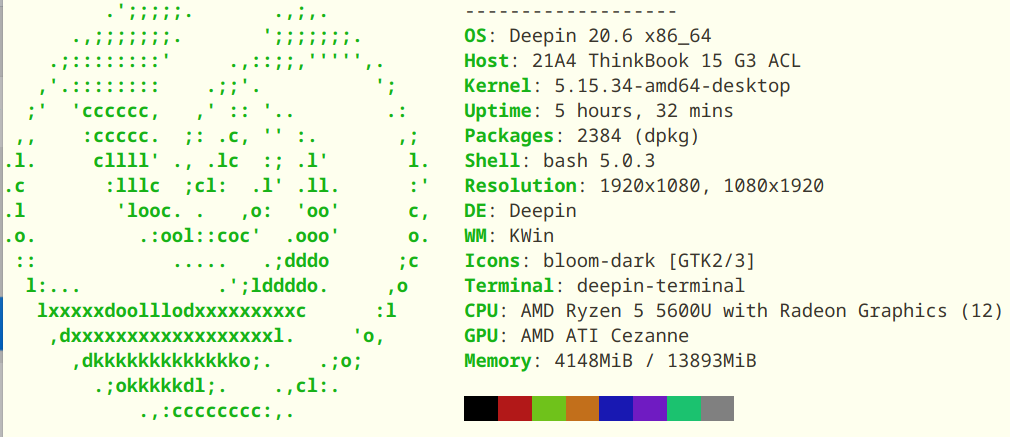The image size is (1010, 437).
Task: Click the red color block
Action: (515, 409)
